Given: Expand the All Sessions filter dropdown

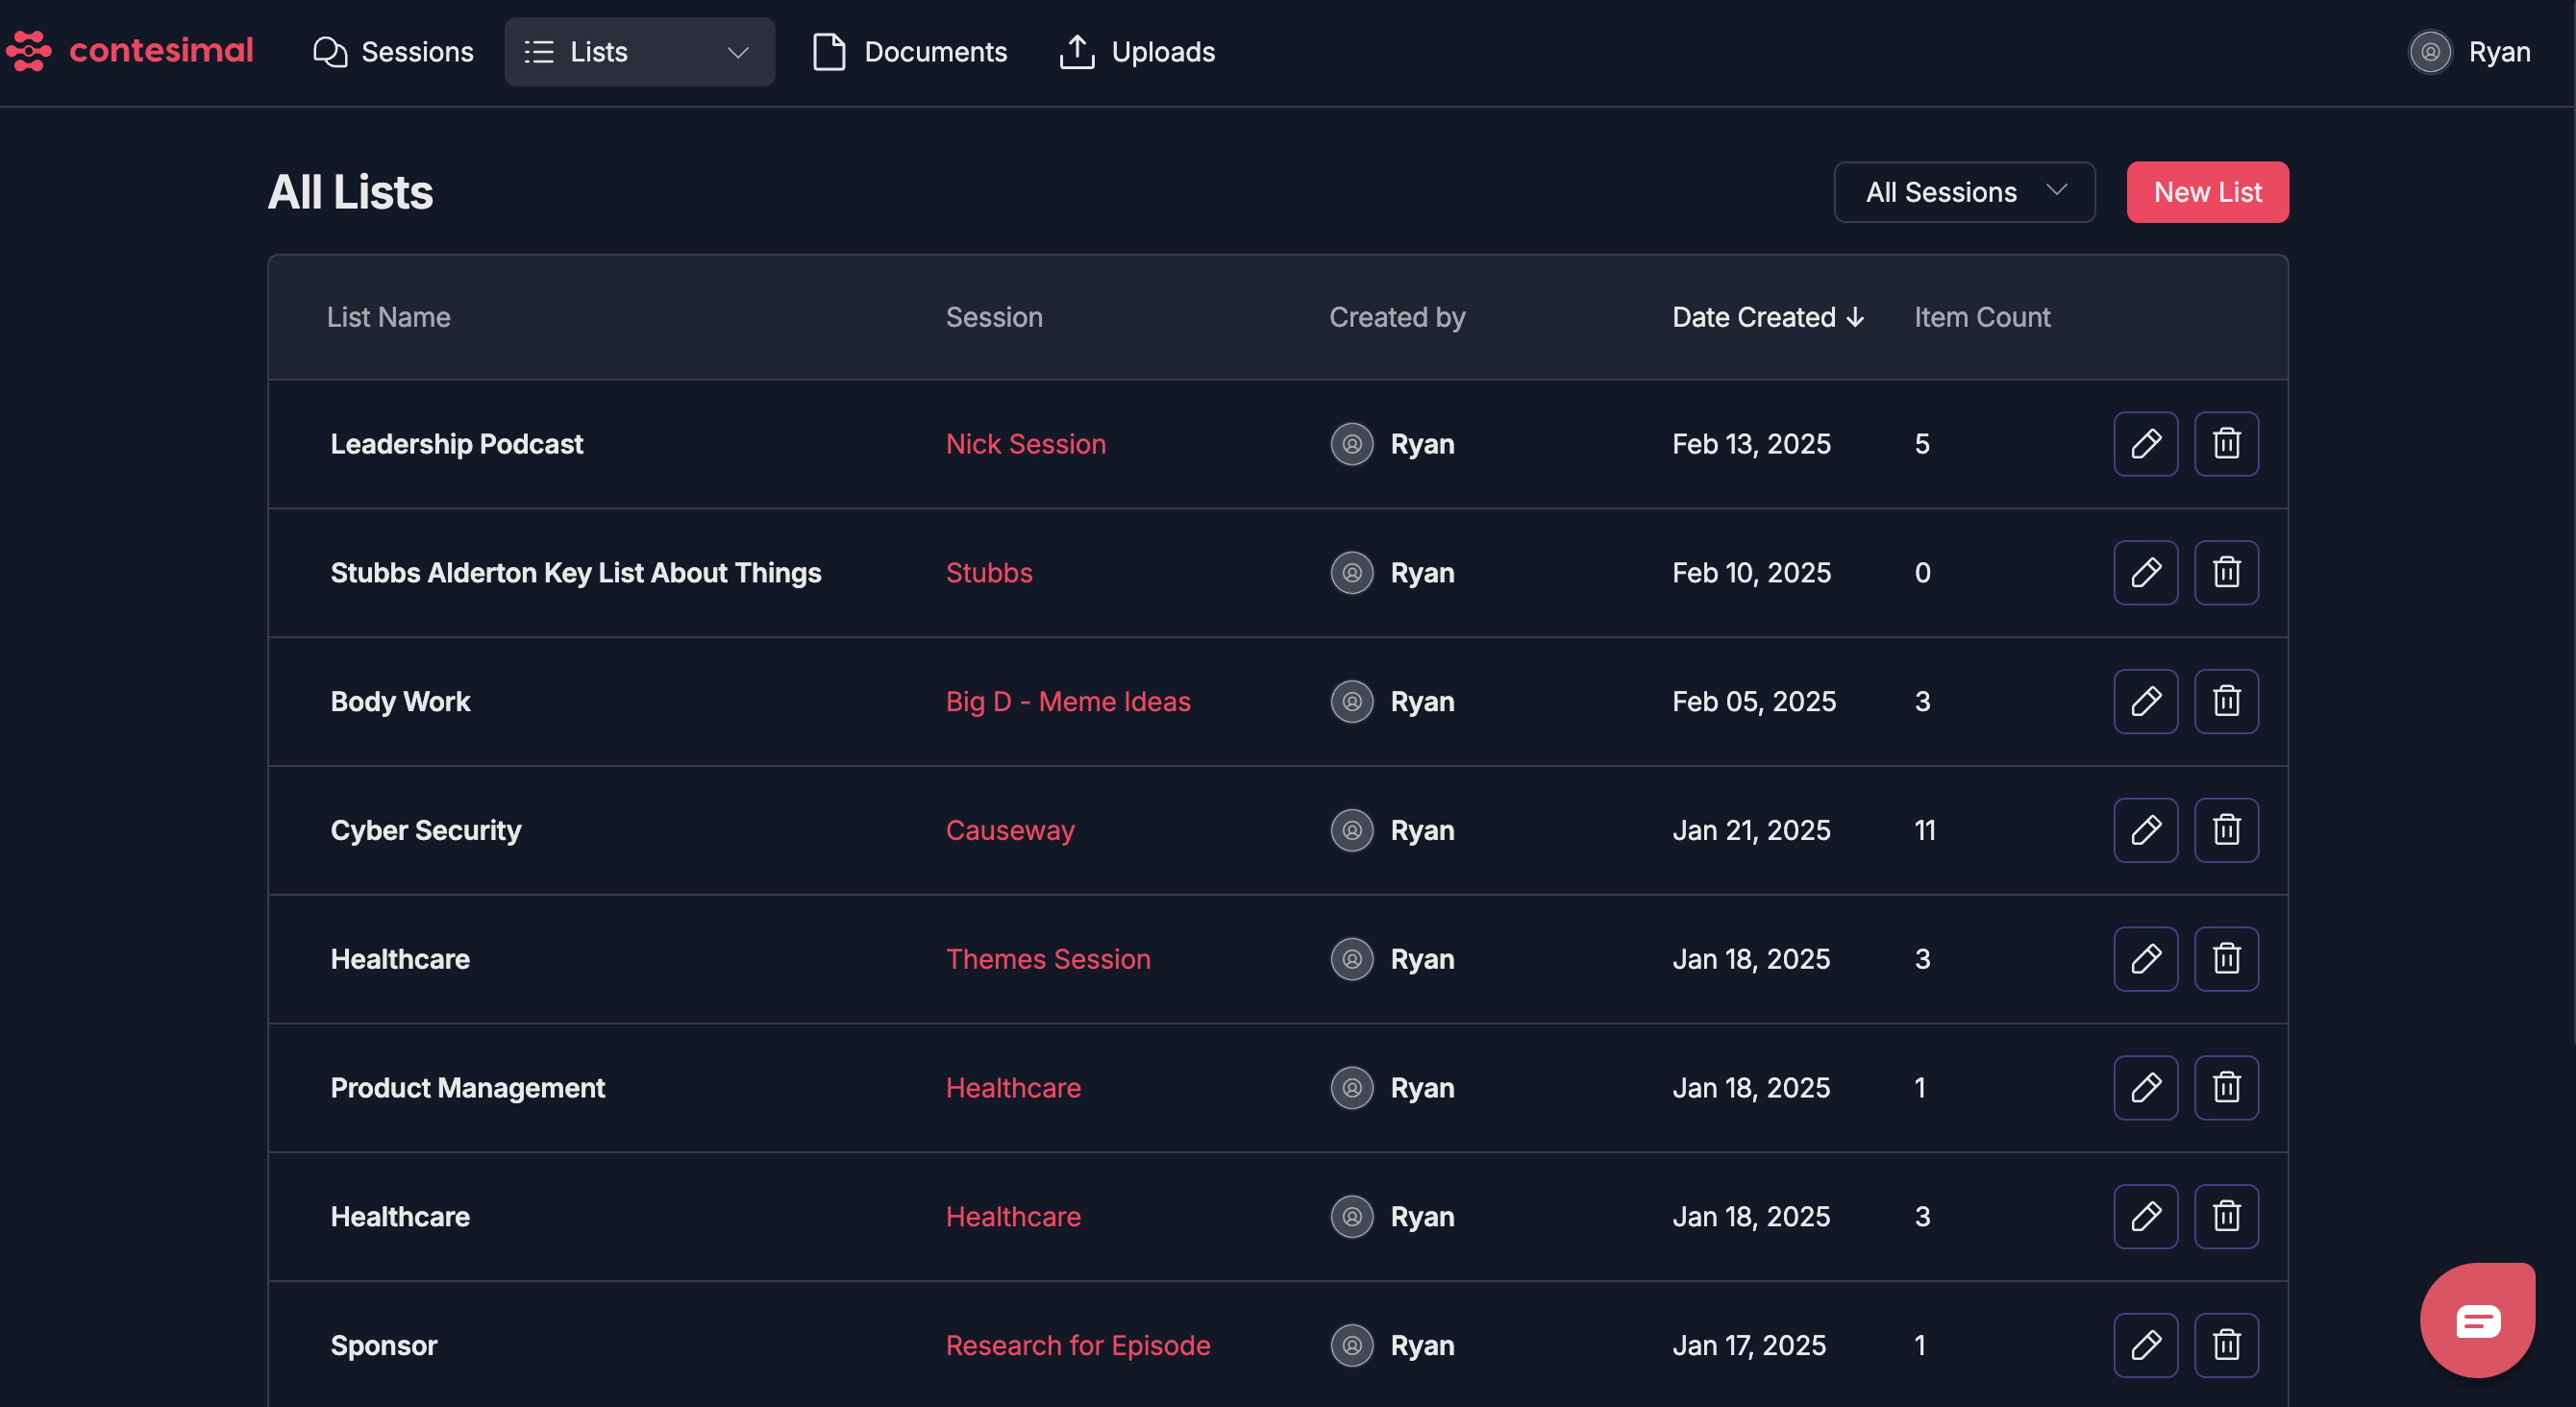Looking at the screenshot, I should point(1963,192).
